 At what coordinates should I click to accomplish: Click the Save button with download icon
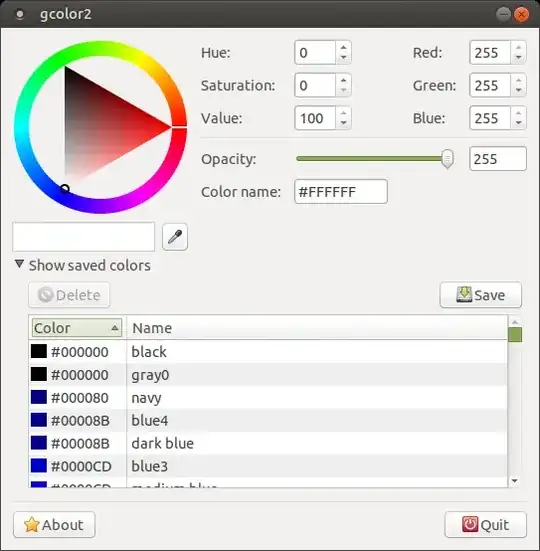[x=481, y=295]
